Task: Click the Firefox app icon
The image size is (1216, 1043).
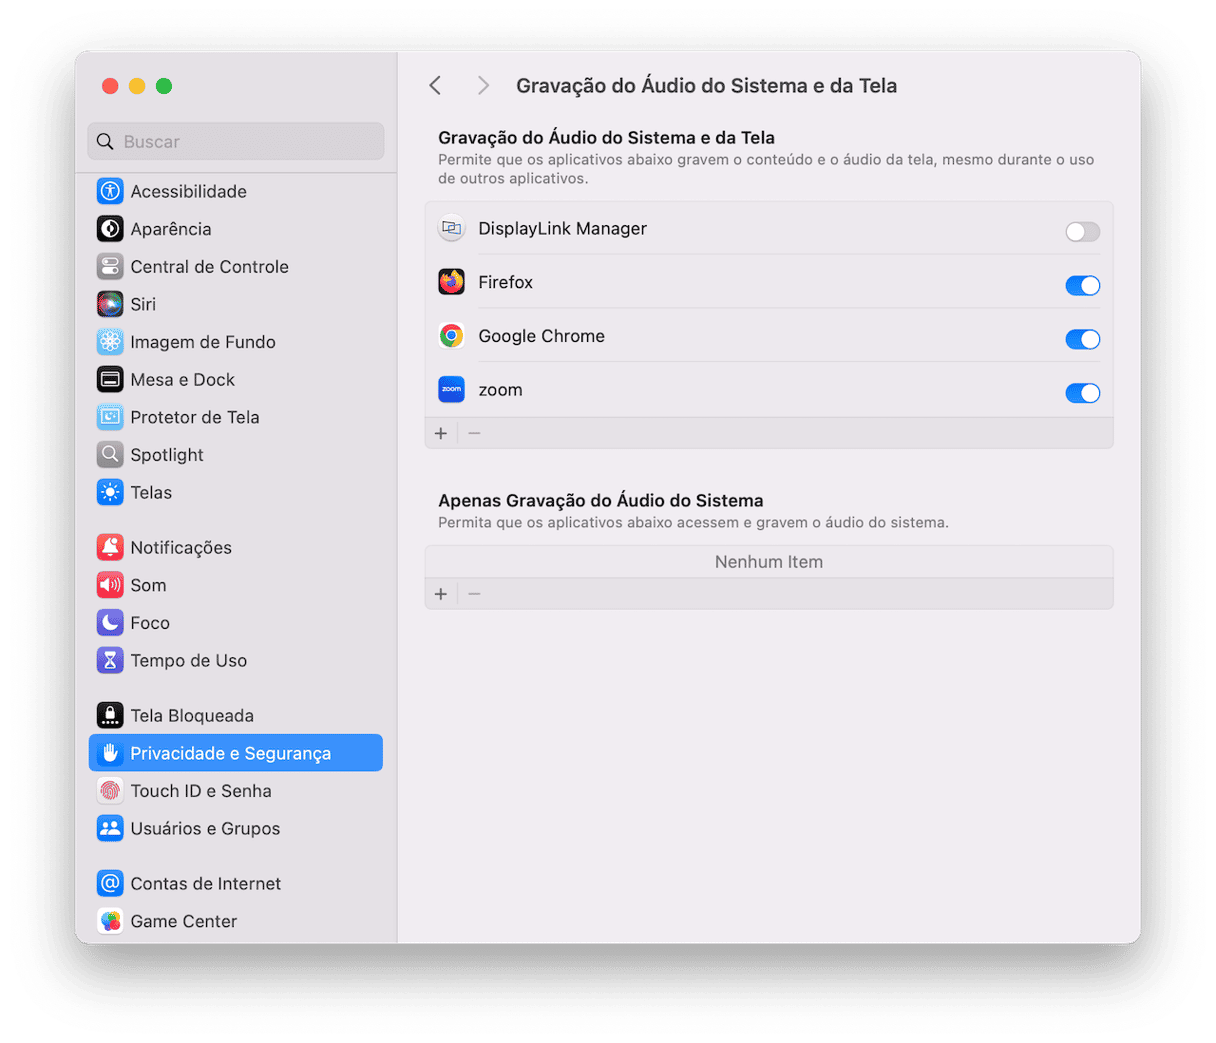Action: tap(451, 282)
